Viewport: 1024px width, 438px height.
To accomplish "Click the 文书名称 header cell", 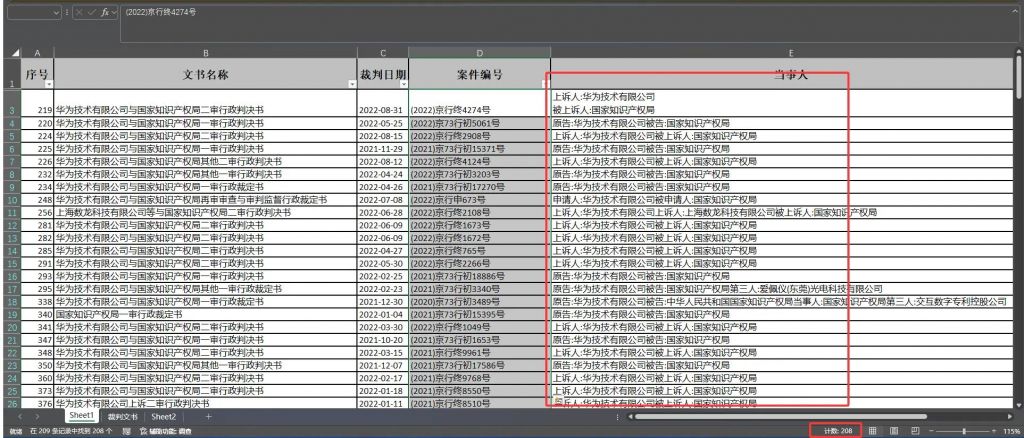I will click(205, 74).
